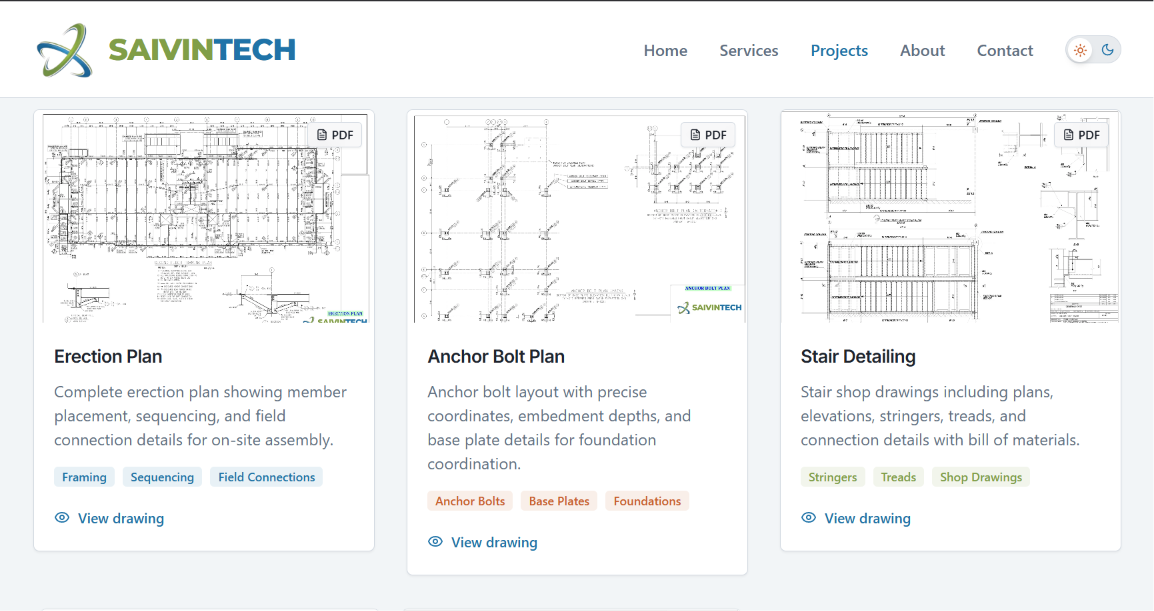
Task: Click PDF badge on Stair Detailing card
Action: [x=1082, y=135]
